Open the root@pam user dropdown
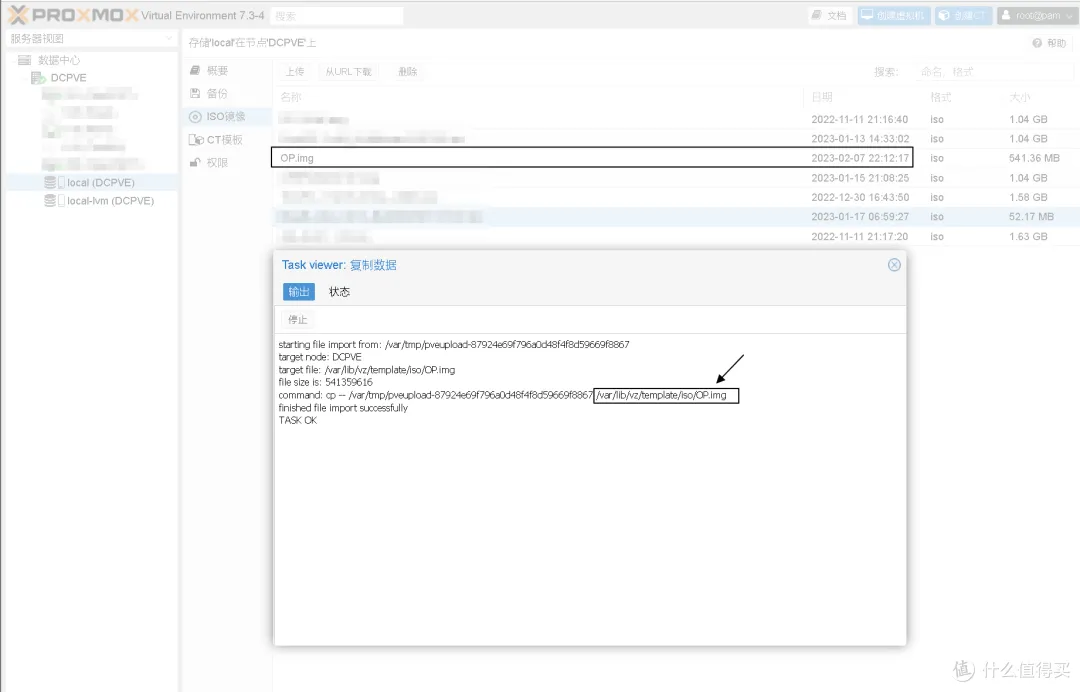The height and width of the screenshot is (692, 1080). point(1036,16)
